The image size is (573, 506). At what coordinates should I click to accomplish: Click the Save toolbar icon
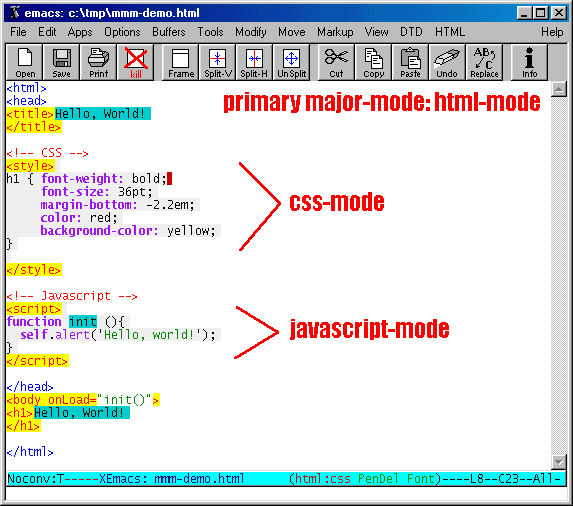coord(61,62)
